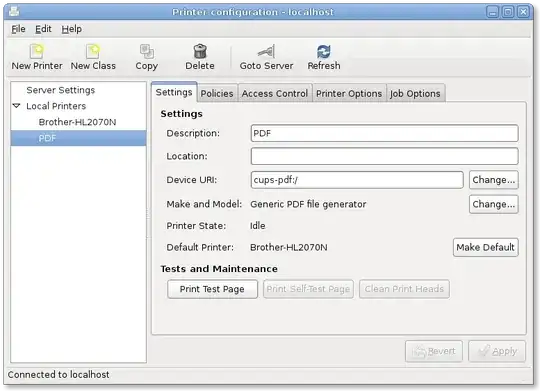Click the printer app icon in the title bar
Viewport: 540px width, 391px height.
14,12
